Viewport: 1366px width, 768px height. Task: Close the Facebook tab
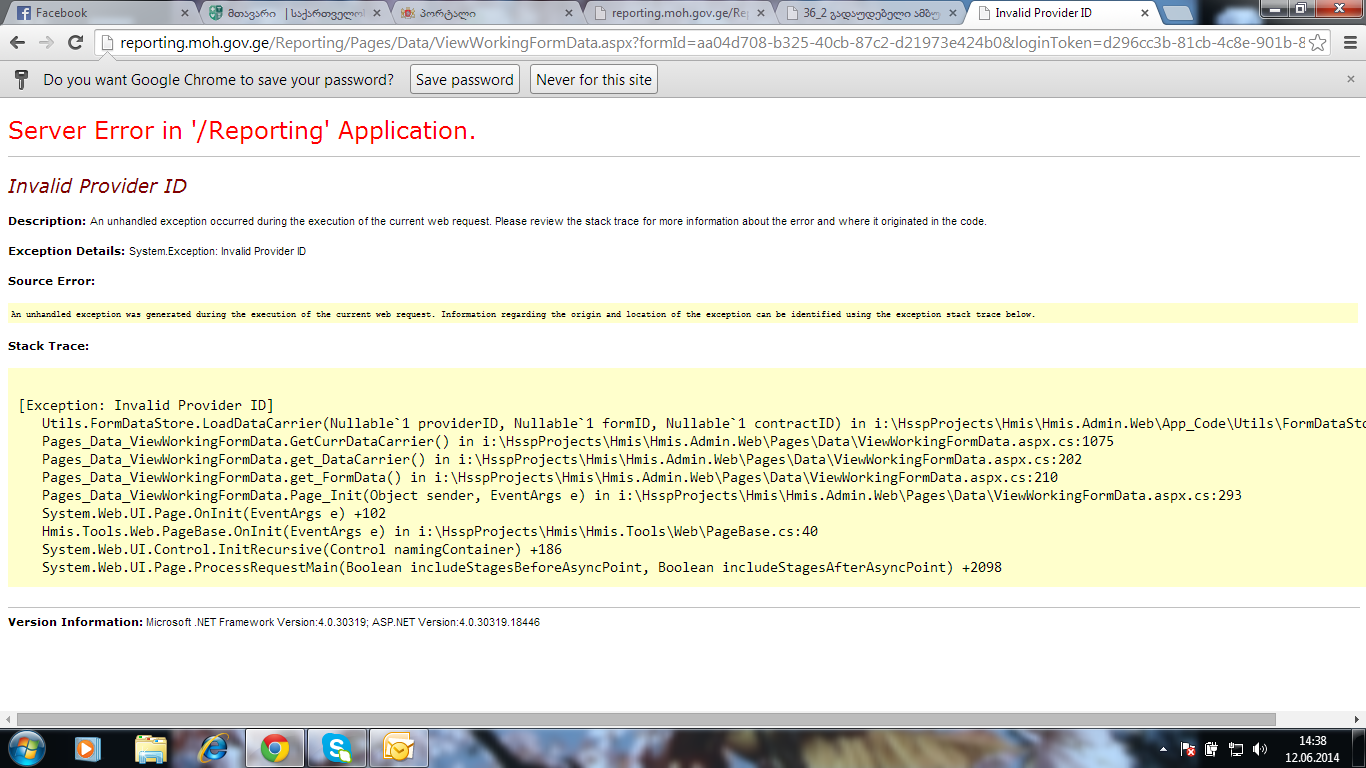(184, 13)
